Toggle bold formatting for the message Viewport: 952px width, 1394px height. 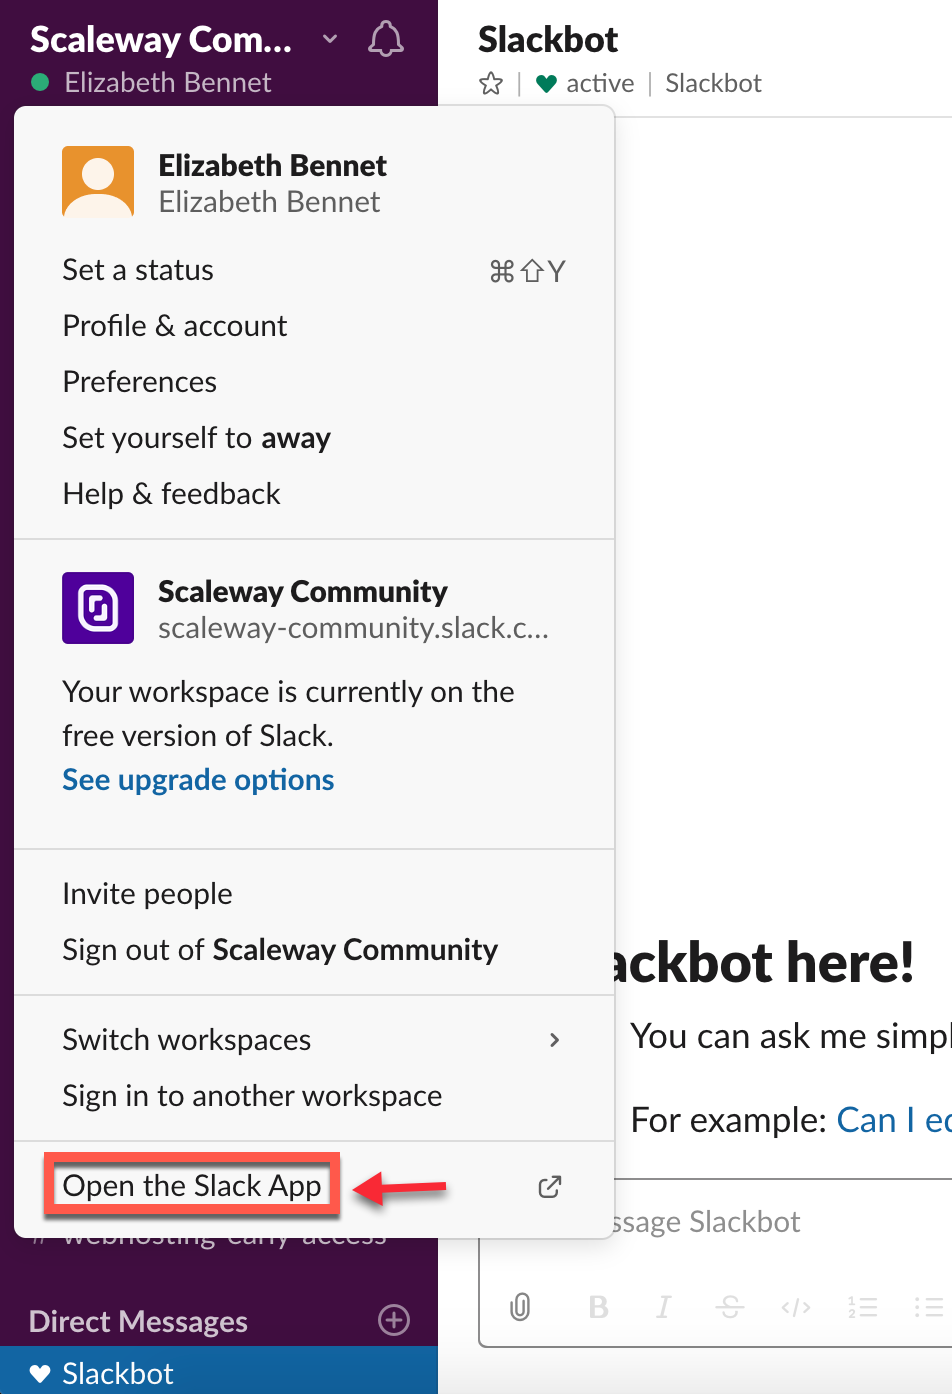597,1307
